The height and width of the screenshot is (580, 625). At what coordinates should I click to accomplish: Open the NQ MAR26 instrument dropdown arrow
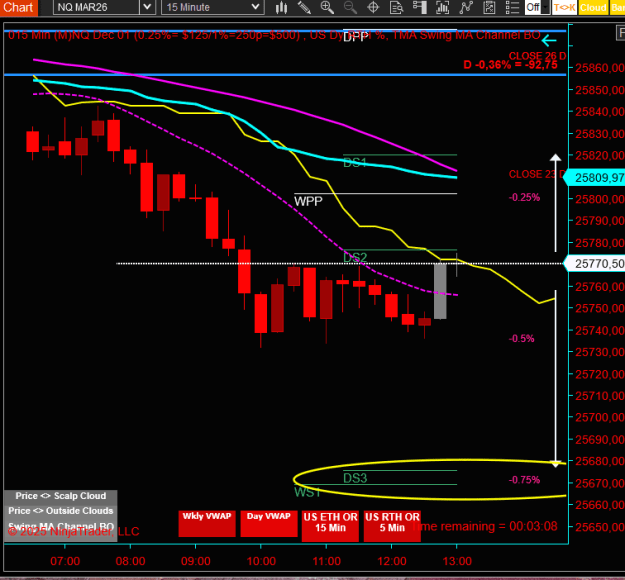[x=147, y=7]
